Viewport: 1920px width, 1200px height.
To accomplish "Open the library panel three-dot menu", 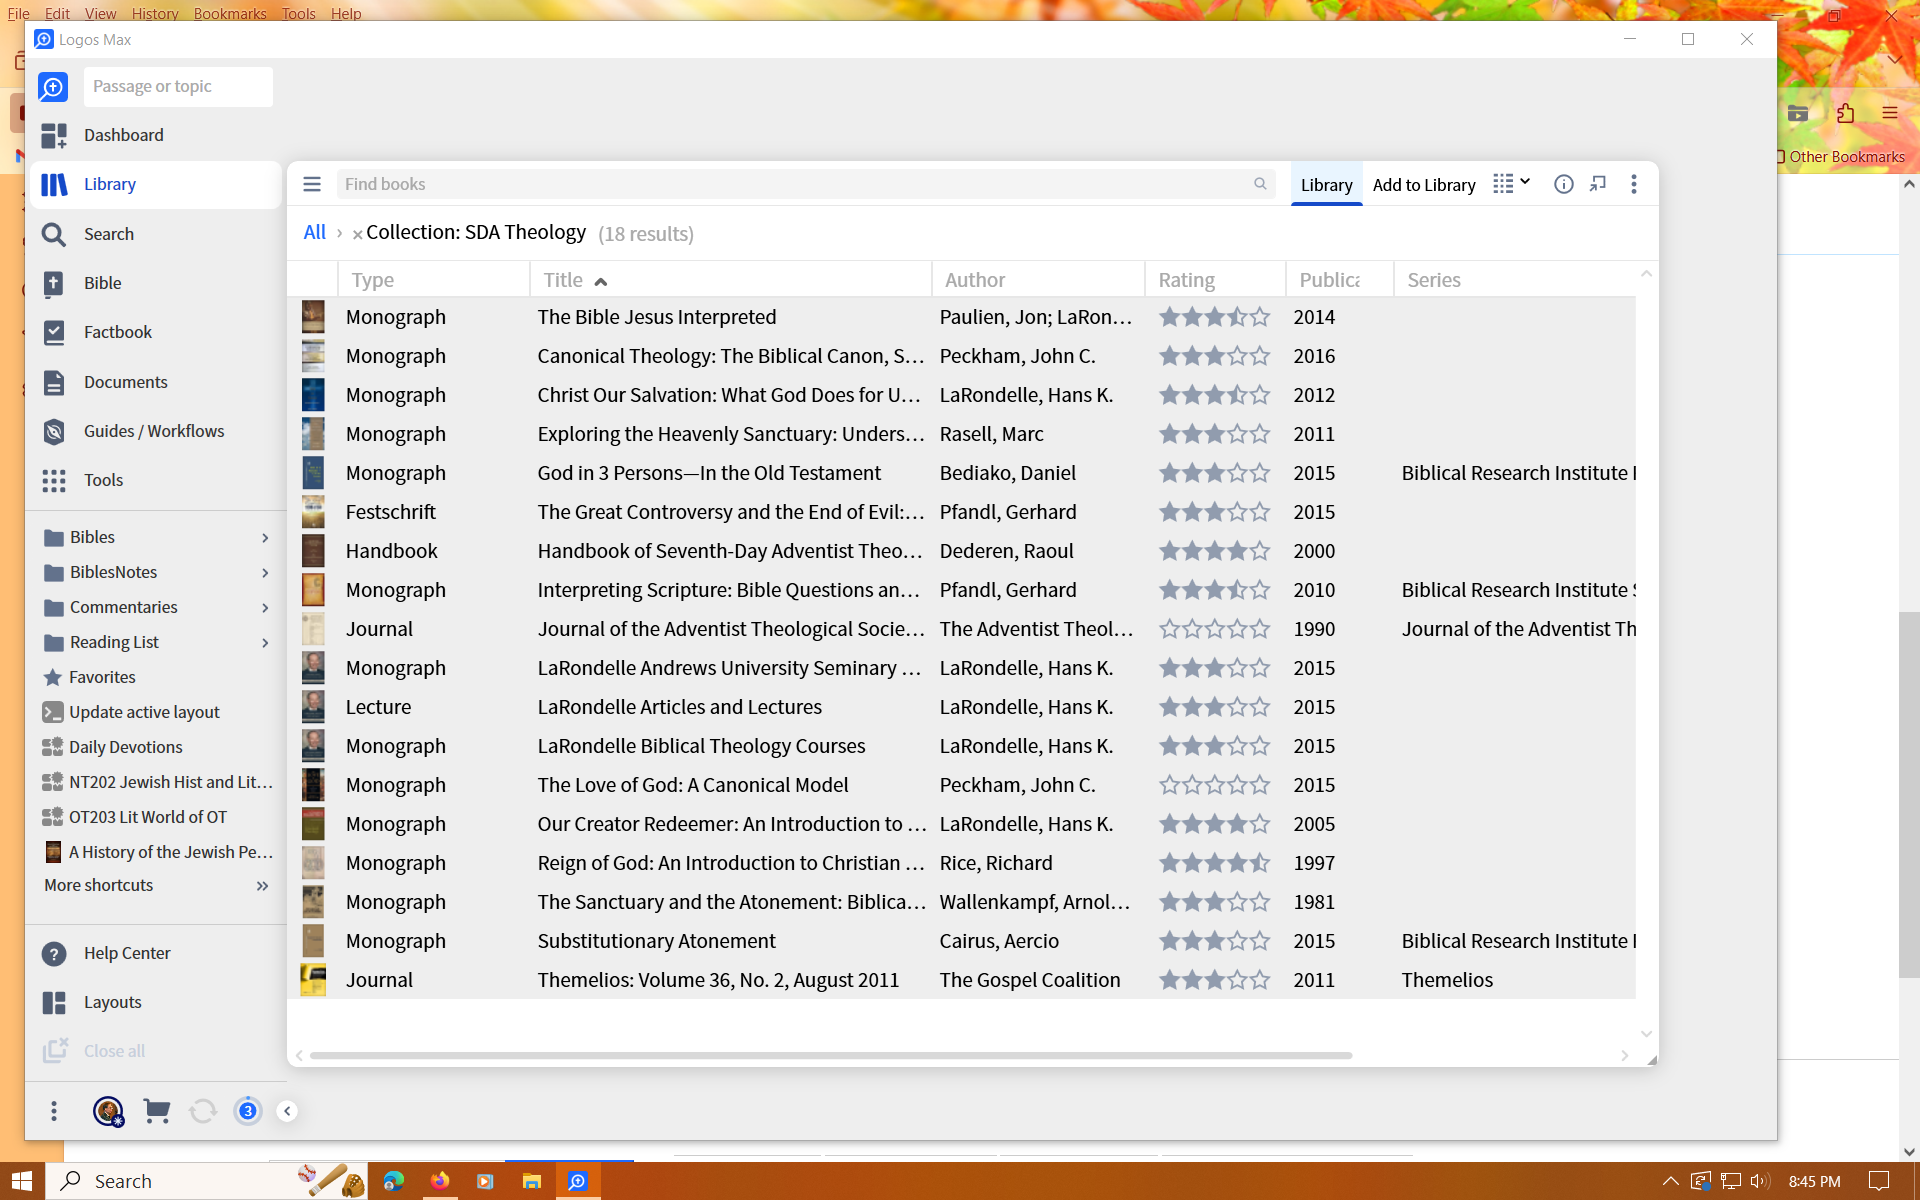I will pos(1633,184).
